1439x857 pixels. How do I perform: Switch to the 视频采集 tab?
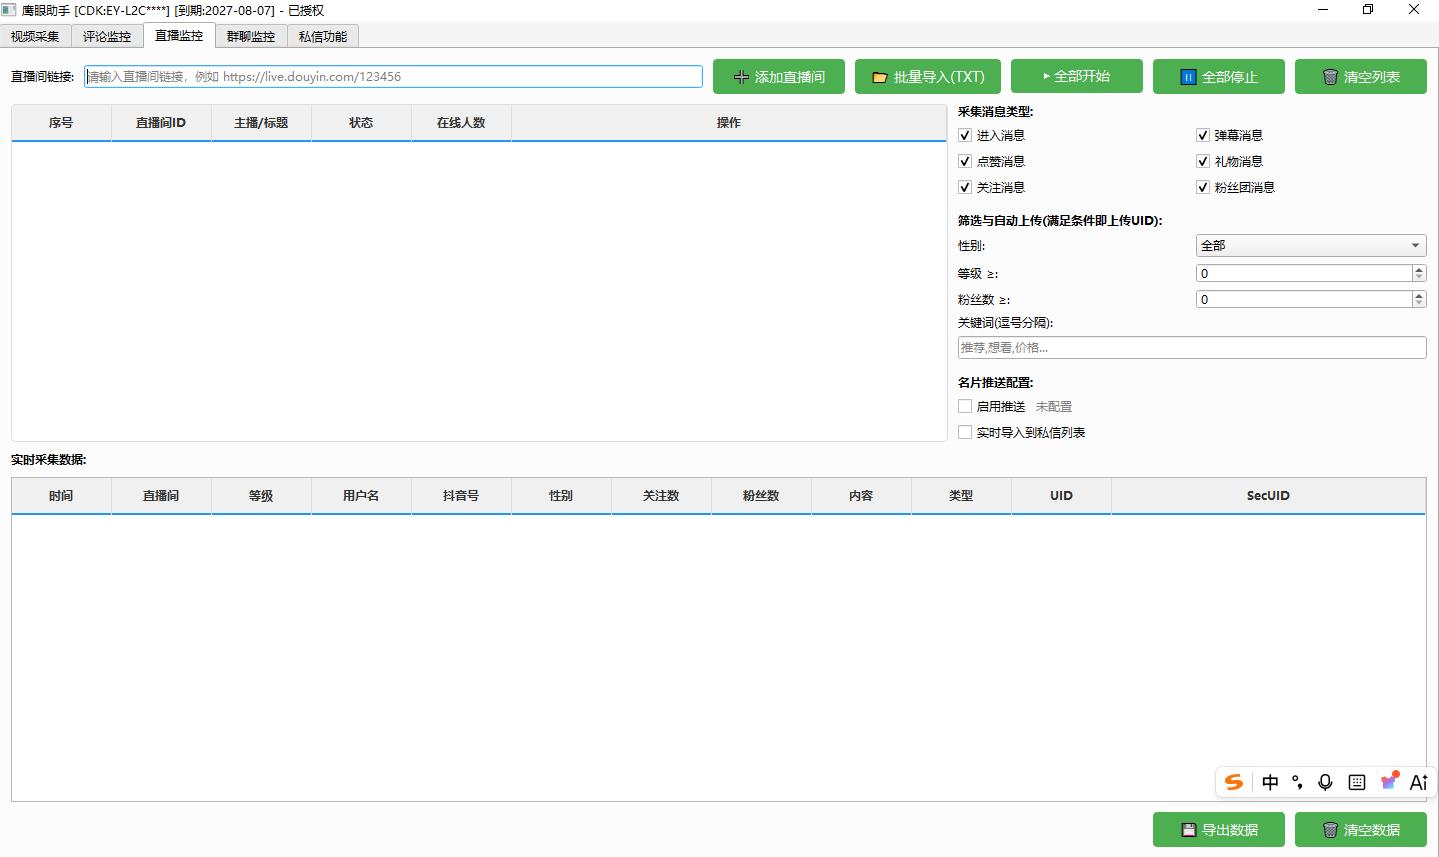point(35,36)
